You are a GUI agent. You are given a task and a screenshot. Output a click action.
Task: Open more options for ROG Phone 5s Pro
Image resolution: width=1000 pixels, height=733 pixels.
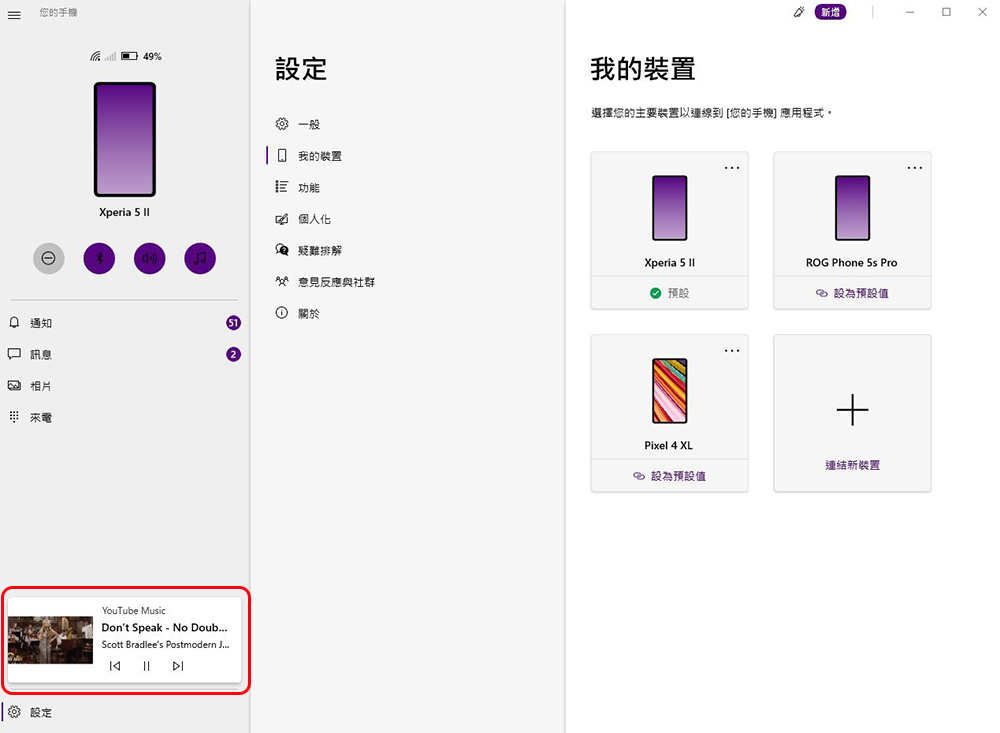pos(915,168)
